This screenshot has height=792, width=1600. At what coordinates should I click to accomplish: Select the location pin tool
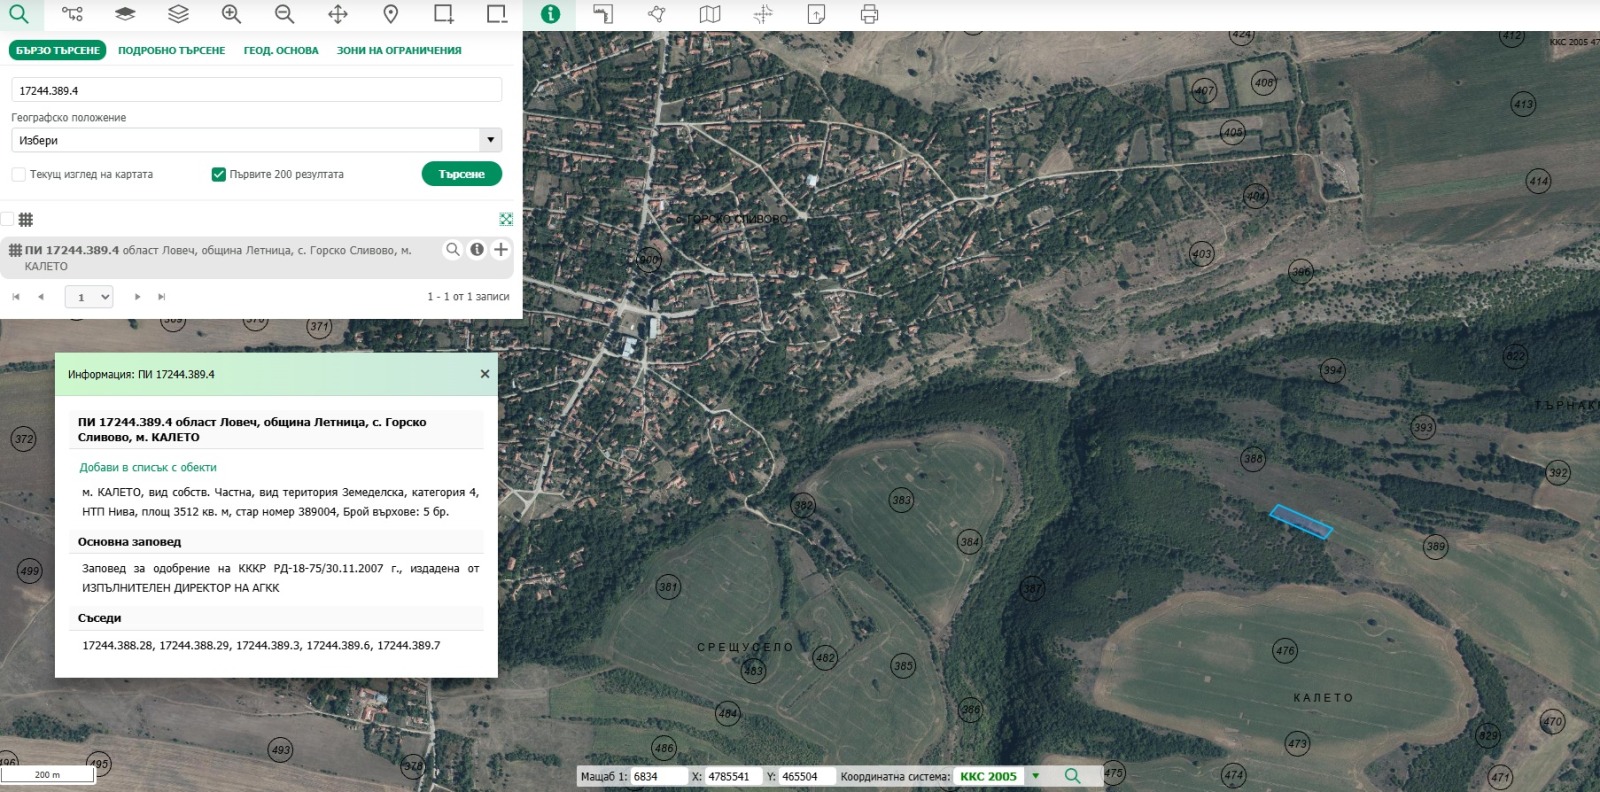391,14
